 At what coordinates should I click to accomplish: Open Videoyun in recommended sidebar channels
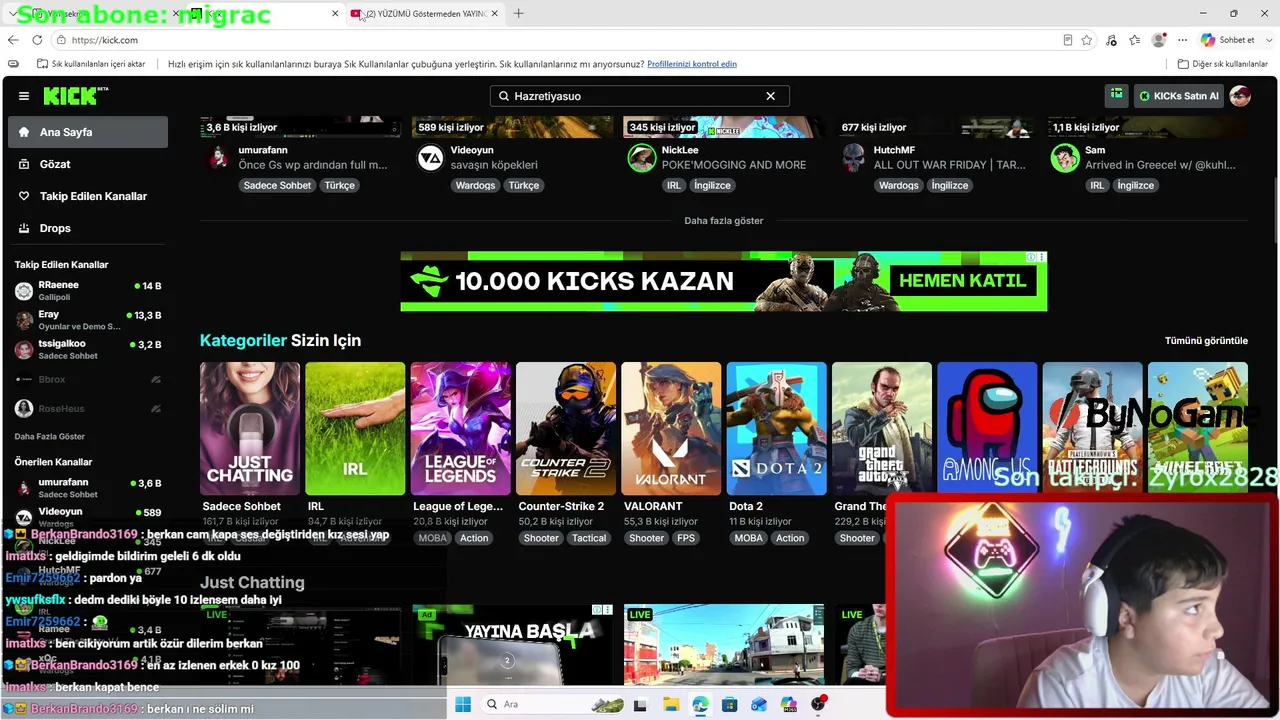[x=88, y=517]
